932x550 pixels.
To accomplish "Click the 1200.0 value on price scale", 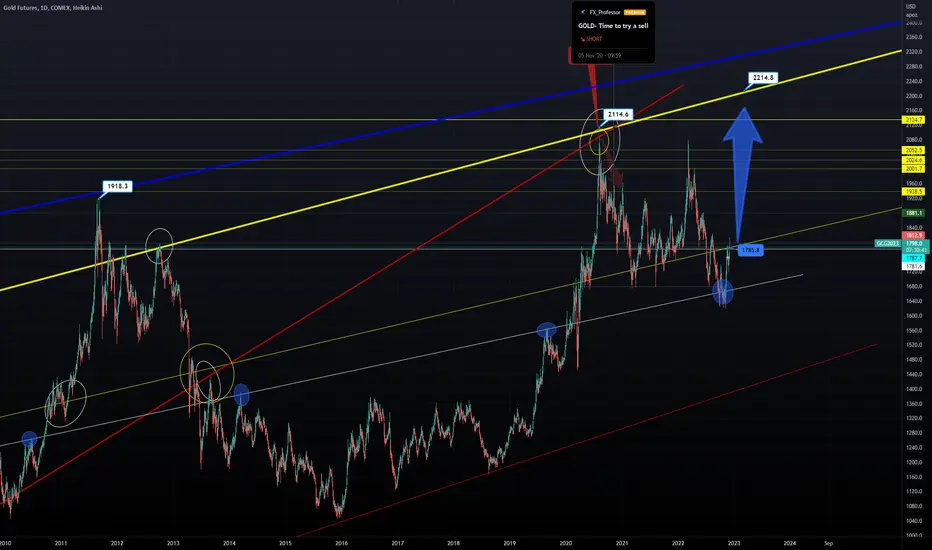I will (914, 463).
